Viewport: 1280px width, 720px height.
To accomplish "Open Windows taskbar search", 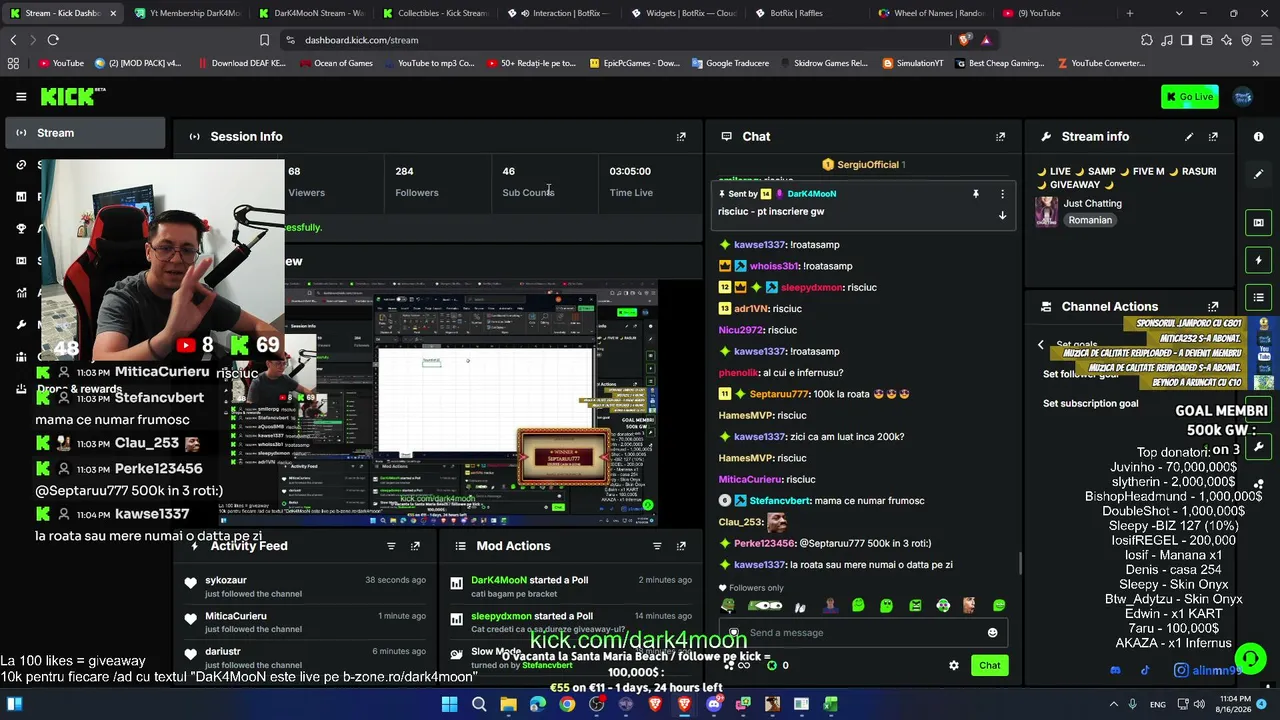I will coord(479,705).
